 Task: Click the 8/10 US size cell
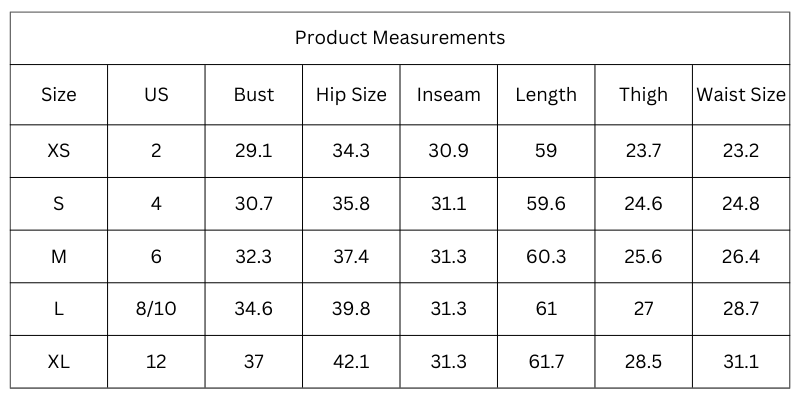[156, 309]
